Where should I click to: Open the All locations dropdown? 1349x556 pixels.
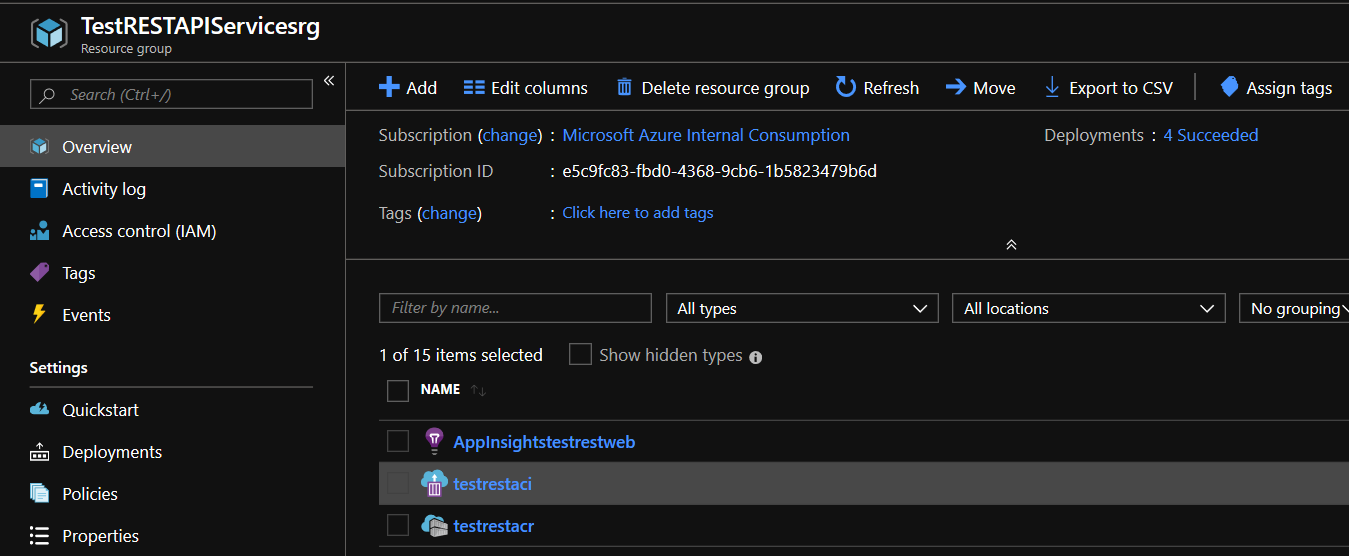click(1089, 308)
